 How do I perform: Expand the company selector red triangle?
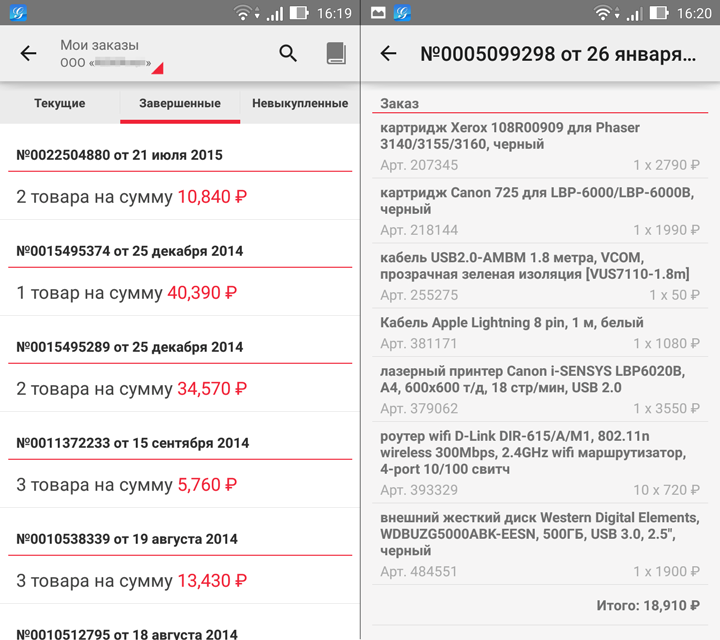158,68
